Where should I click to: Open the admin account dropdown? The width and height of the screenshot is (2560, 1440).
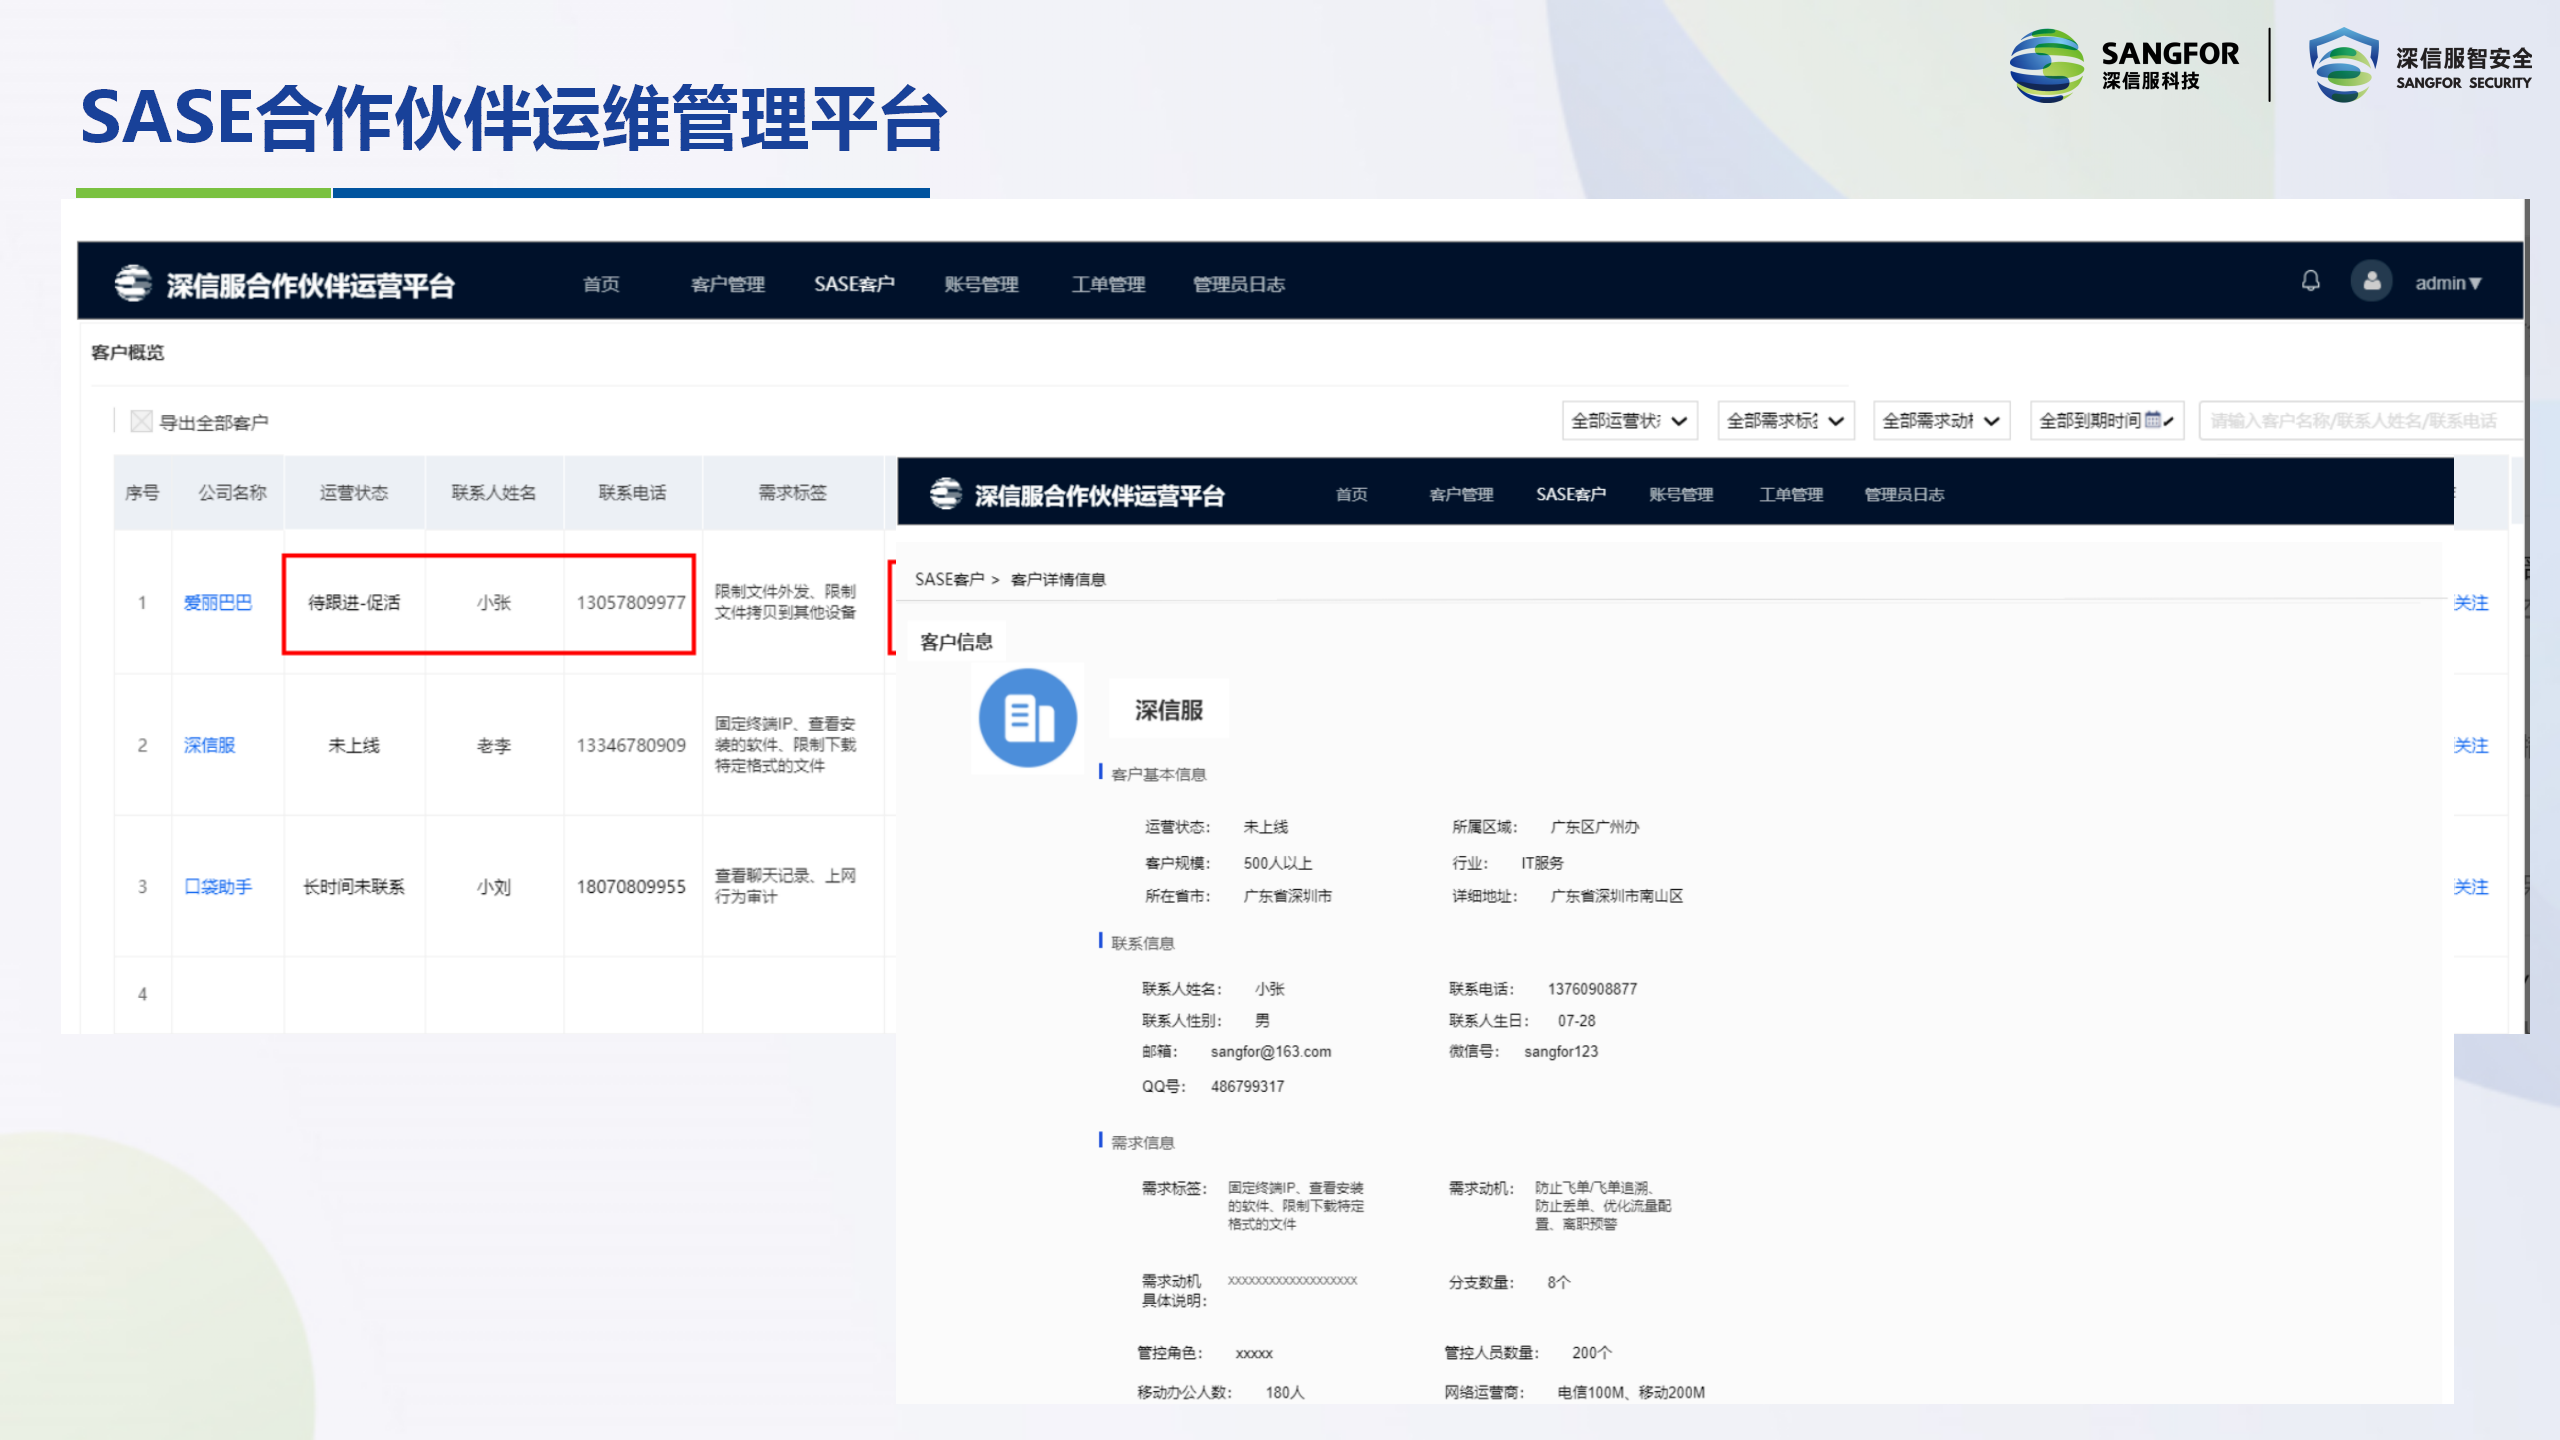[x=2448, y=283]
